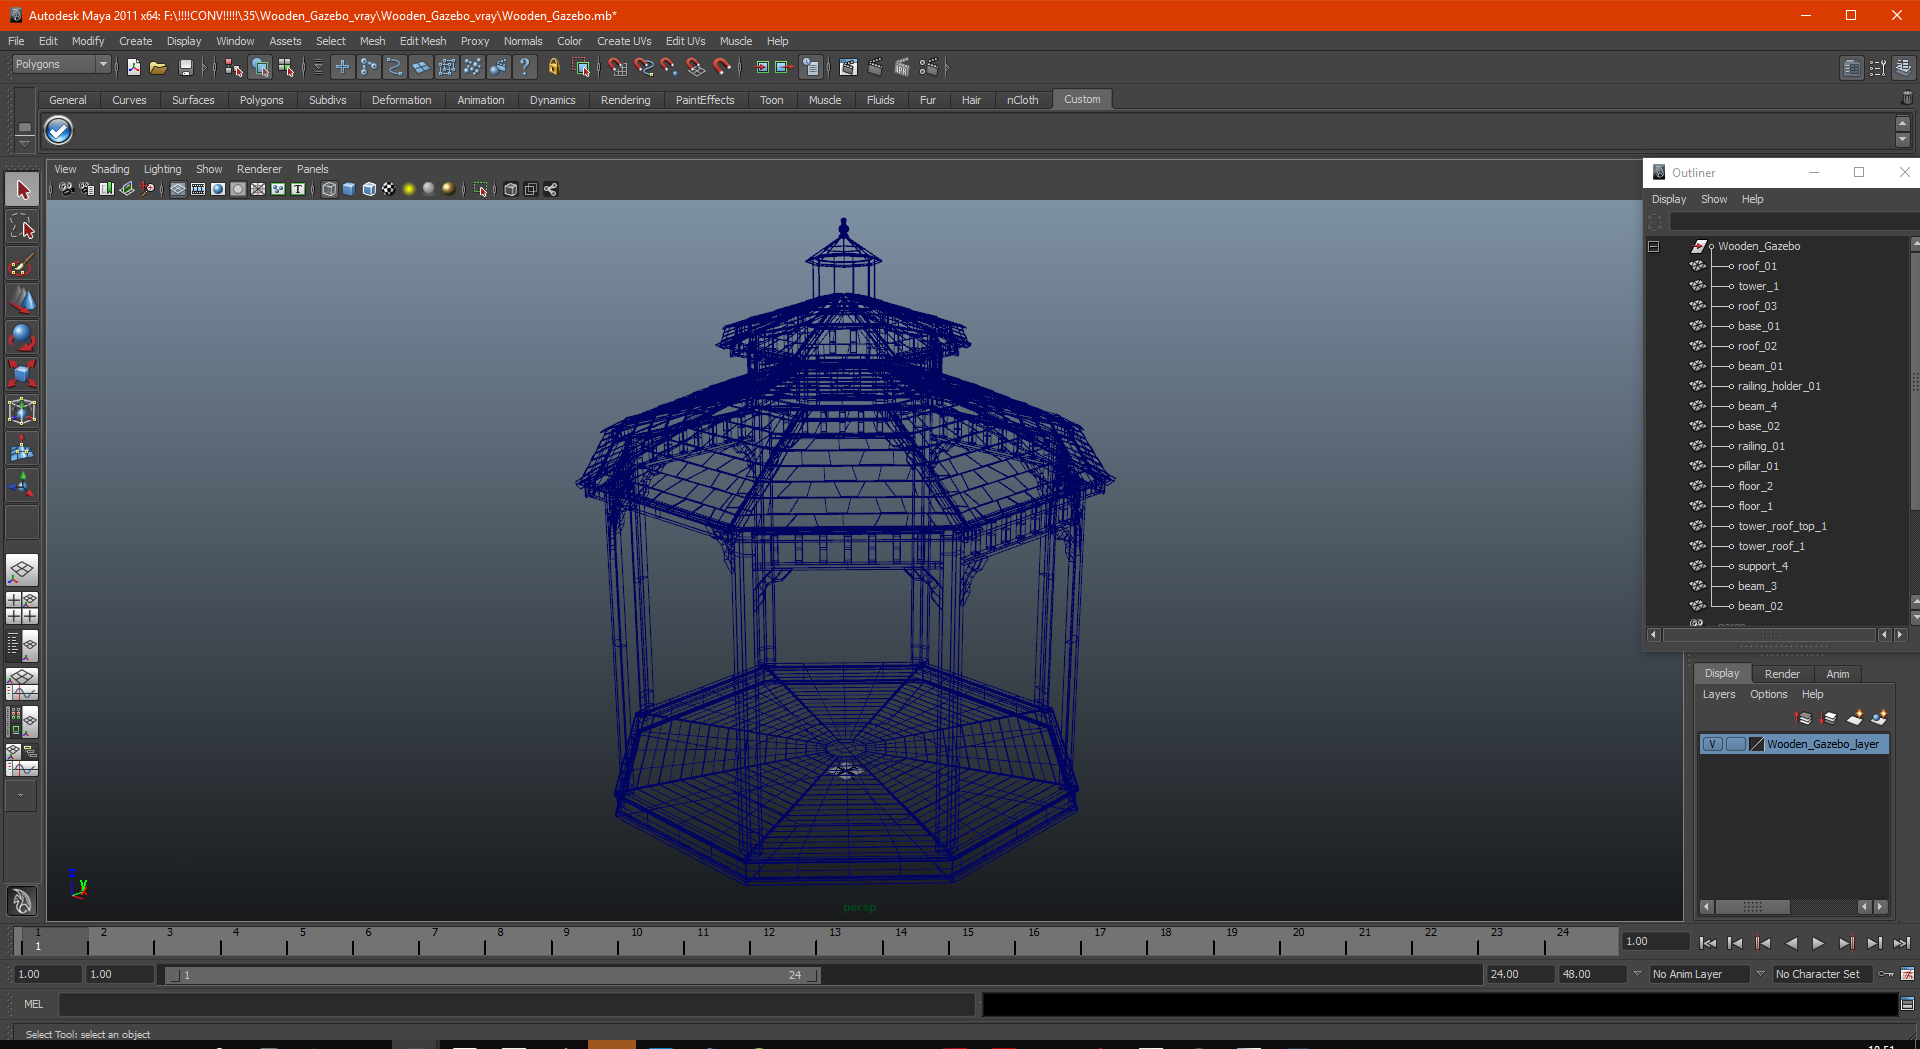Toggle wireframe display in viewport toolbar

(x=329, y=189)
